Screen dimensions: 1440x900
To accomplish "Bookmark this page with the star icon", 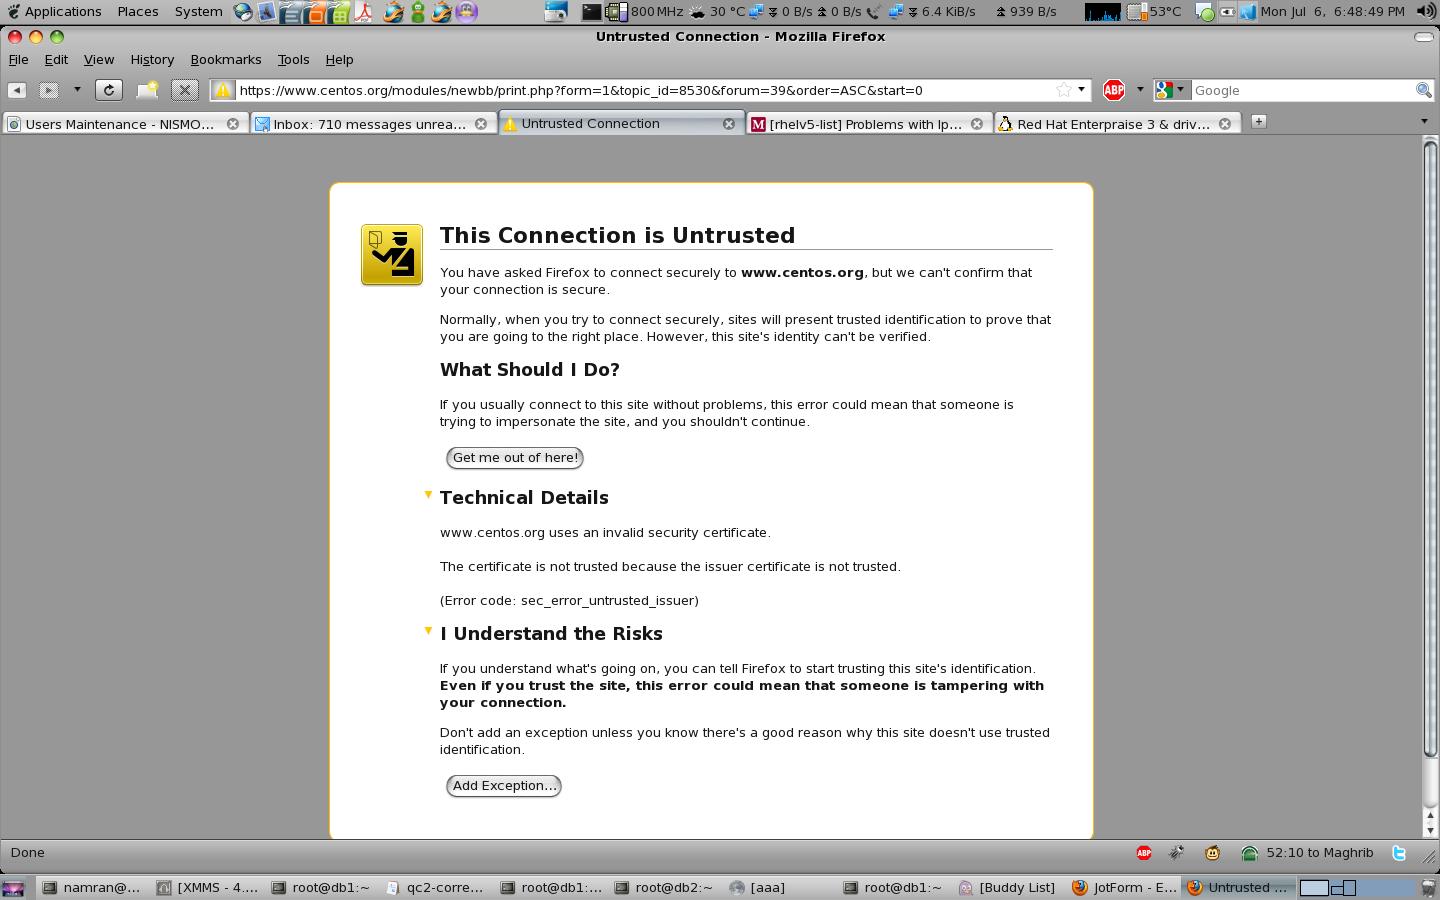I will pyautogui.click(x=1063, y=90).
